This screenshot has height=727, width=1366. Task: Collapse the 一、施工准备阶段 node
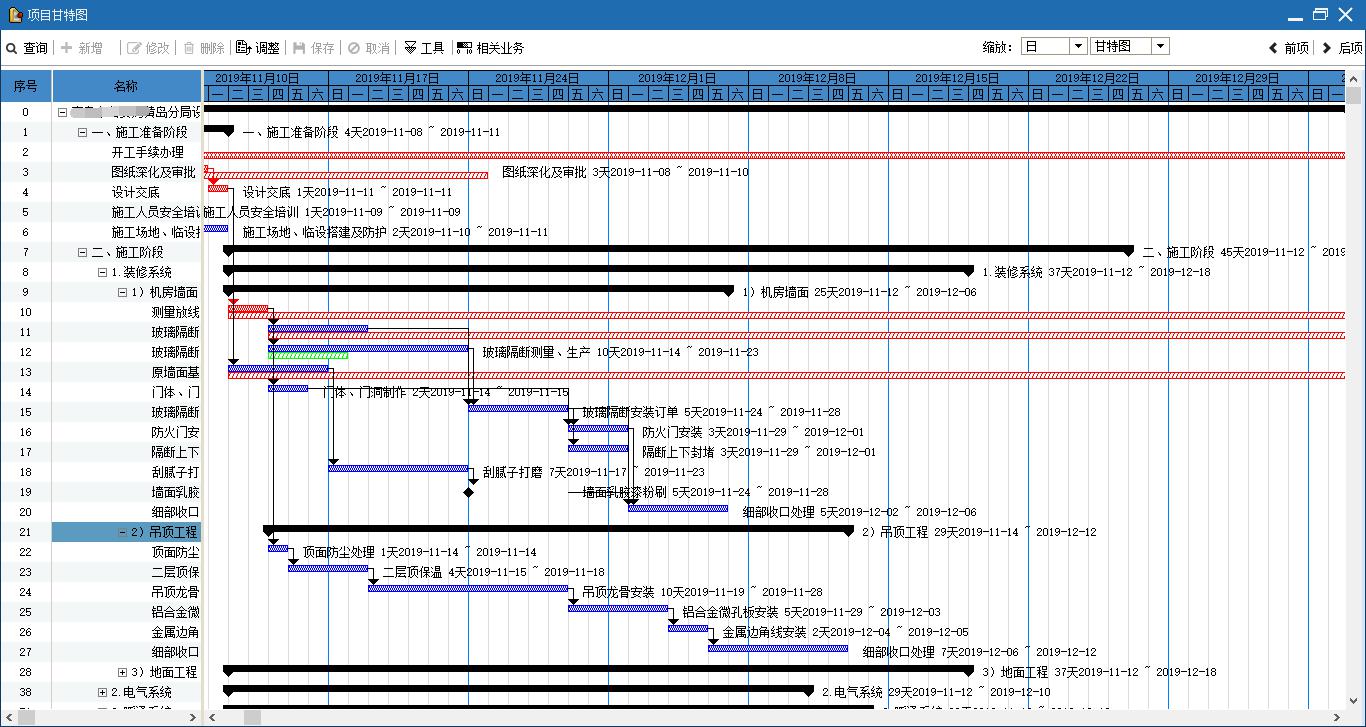pos(82,132)
